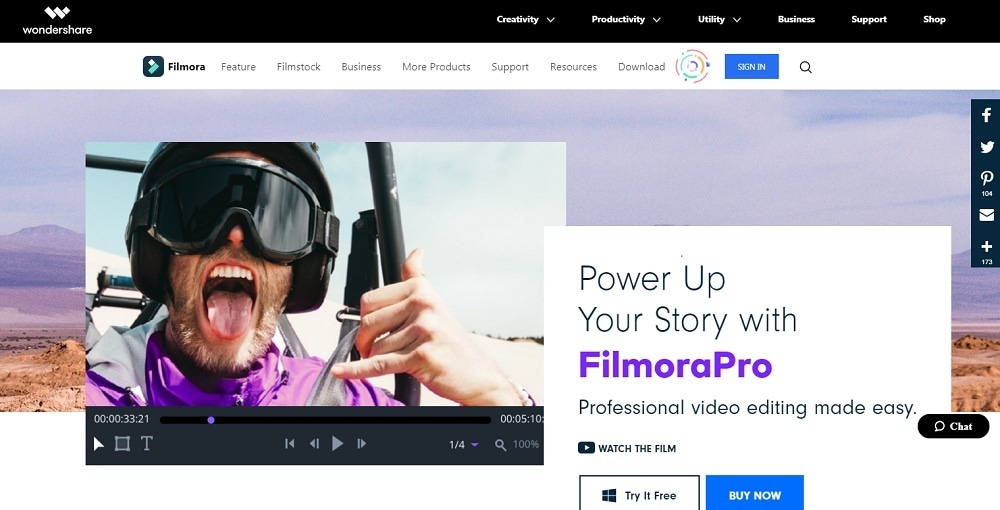Share on Facebook sidebar icon
Screen dimensions: 1000x510
[987, 115]
